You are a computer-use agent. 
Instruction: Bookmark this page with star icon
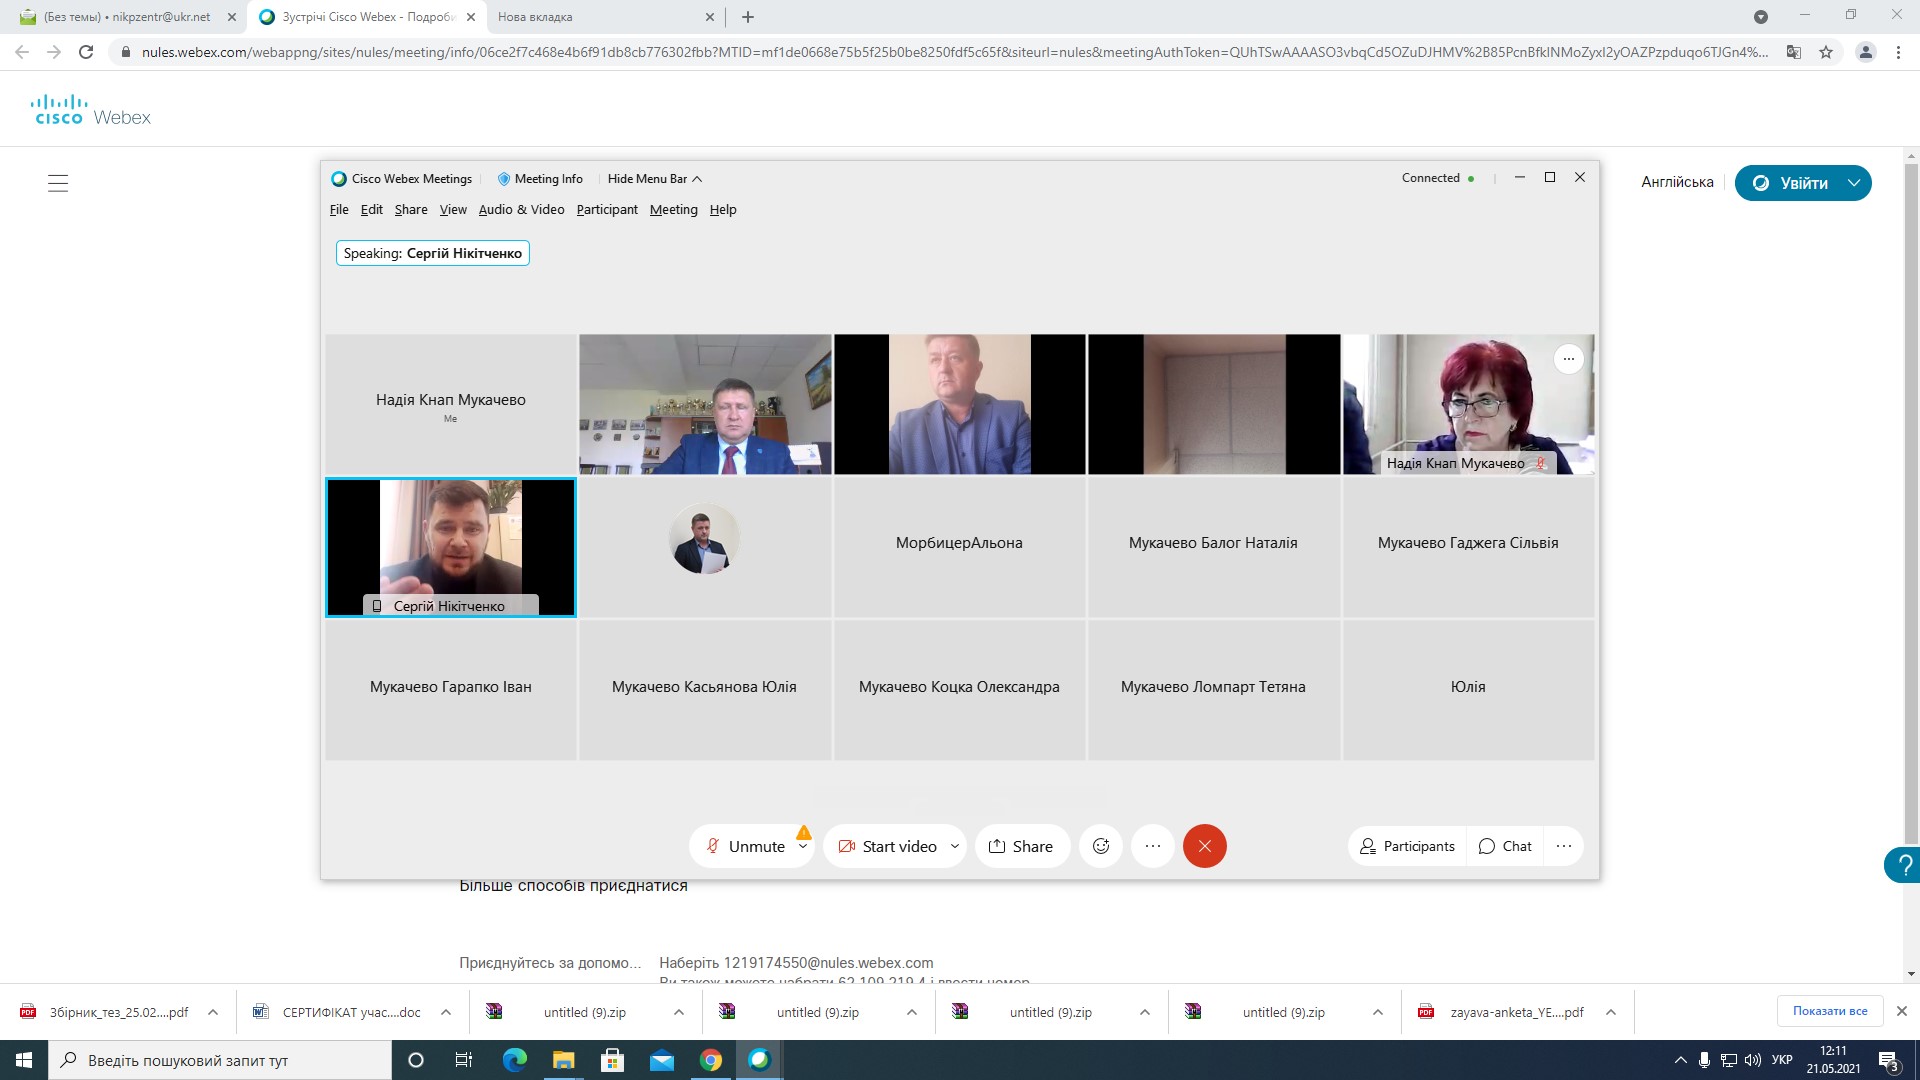tap(1826, 52)
